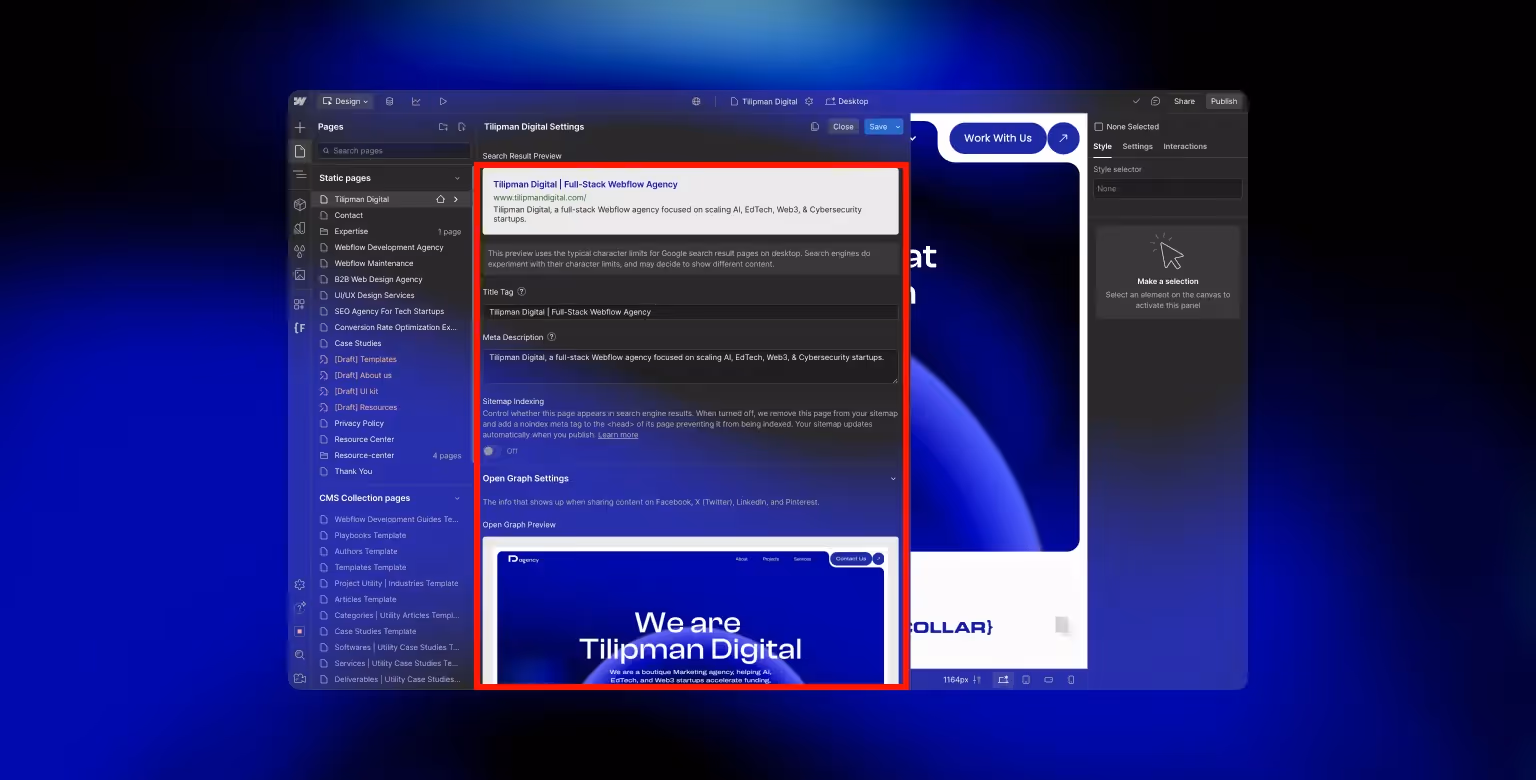Switch to the Interactions tab
The image size is (1536, 780).
click(1185, 146)
